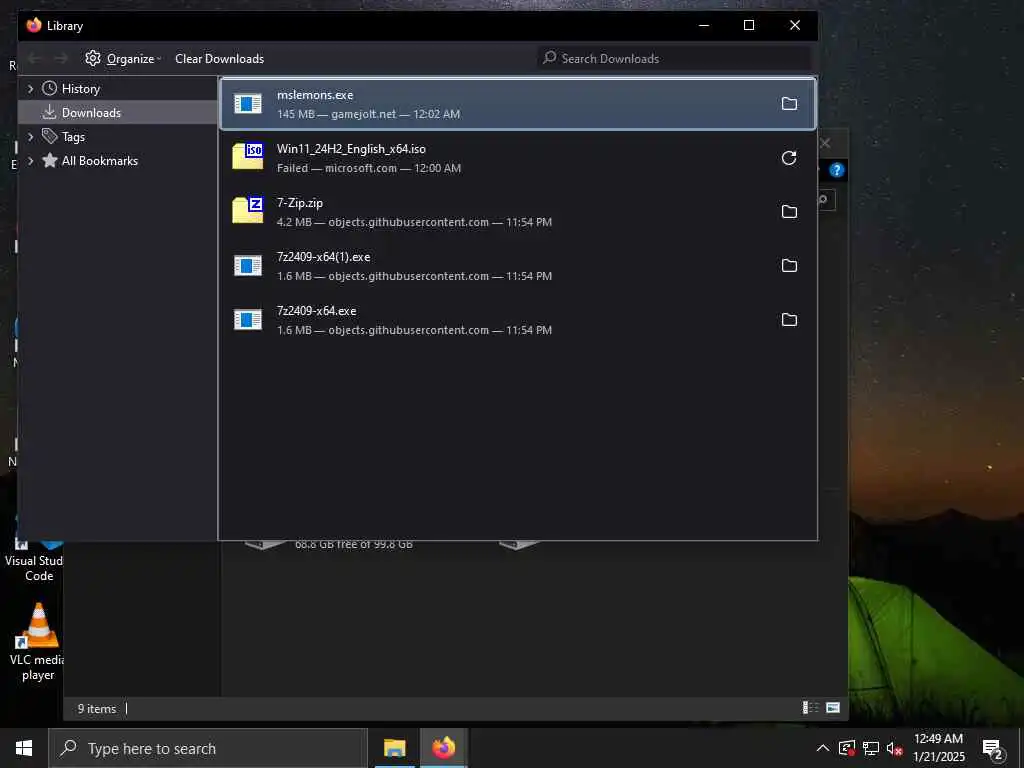Viewport: 1024px width, 768px height.
Task: Click the 7z2409-x64(1).exe file icon
Action: 248,266
